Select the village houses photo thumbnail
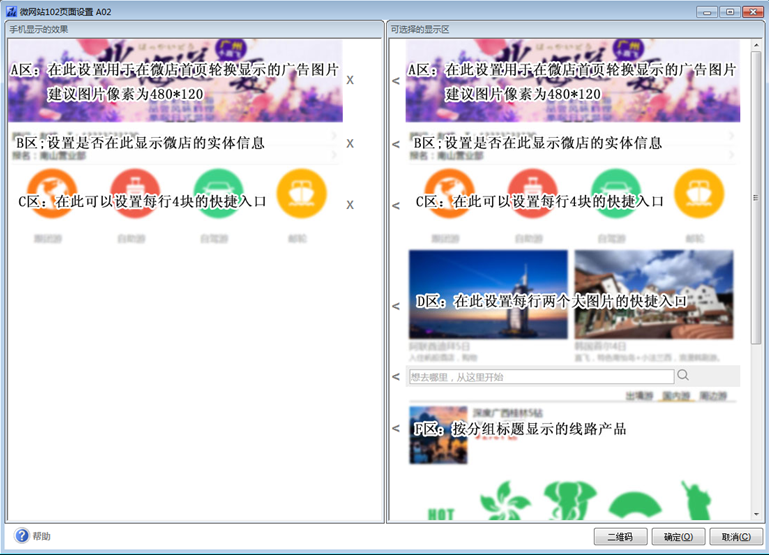This screenshot has height=556, width=769. 654,294
